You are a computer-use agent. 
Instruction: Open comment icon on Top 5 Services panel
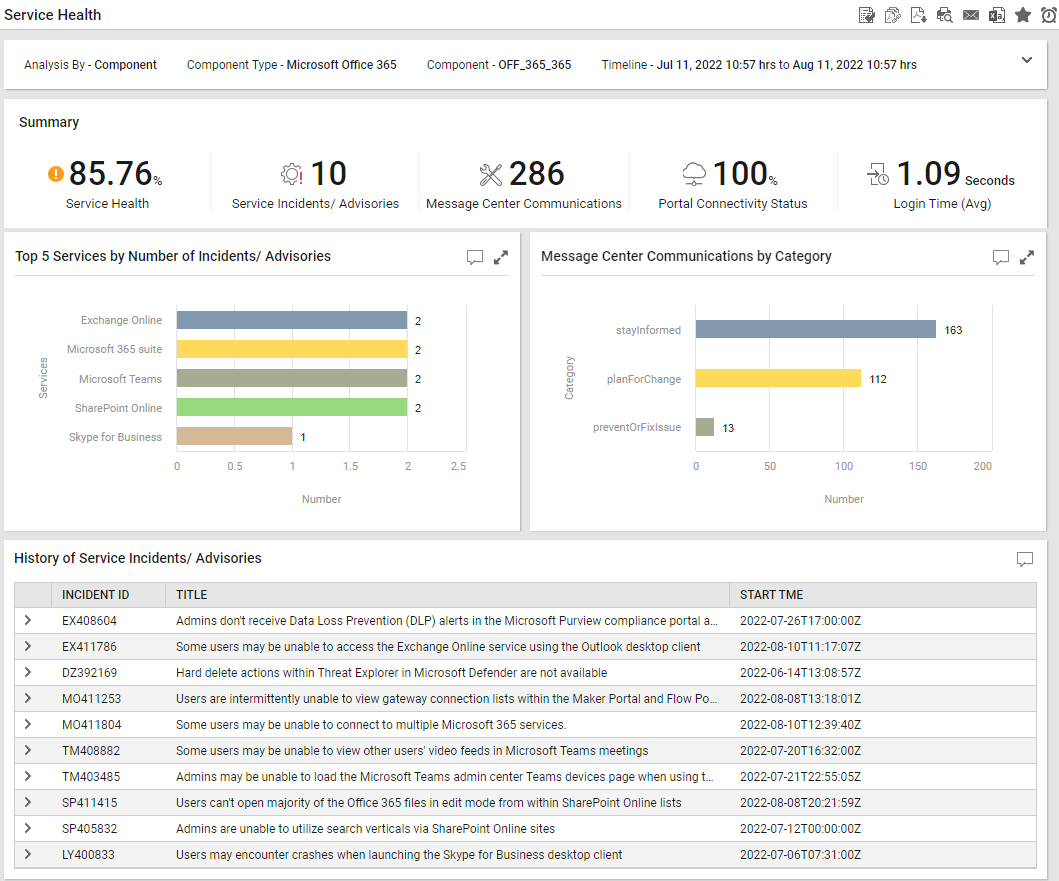pos(475,257)
